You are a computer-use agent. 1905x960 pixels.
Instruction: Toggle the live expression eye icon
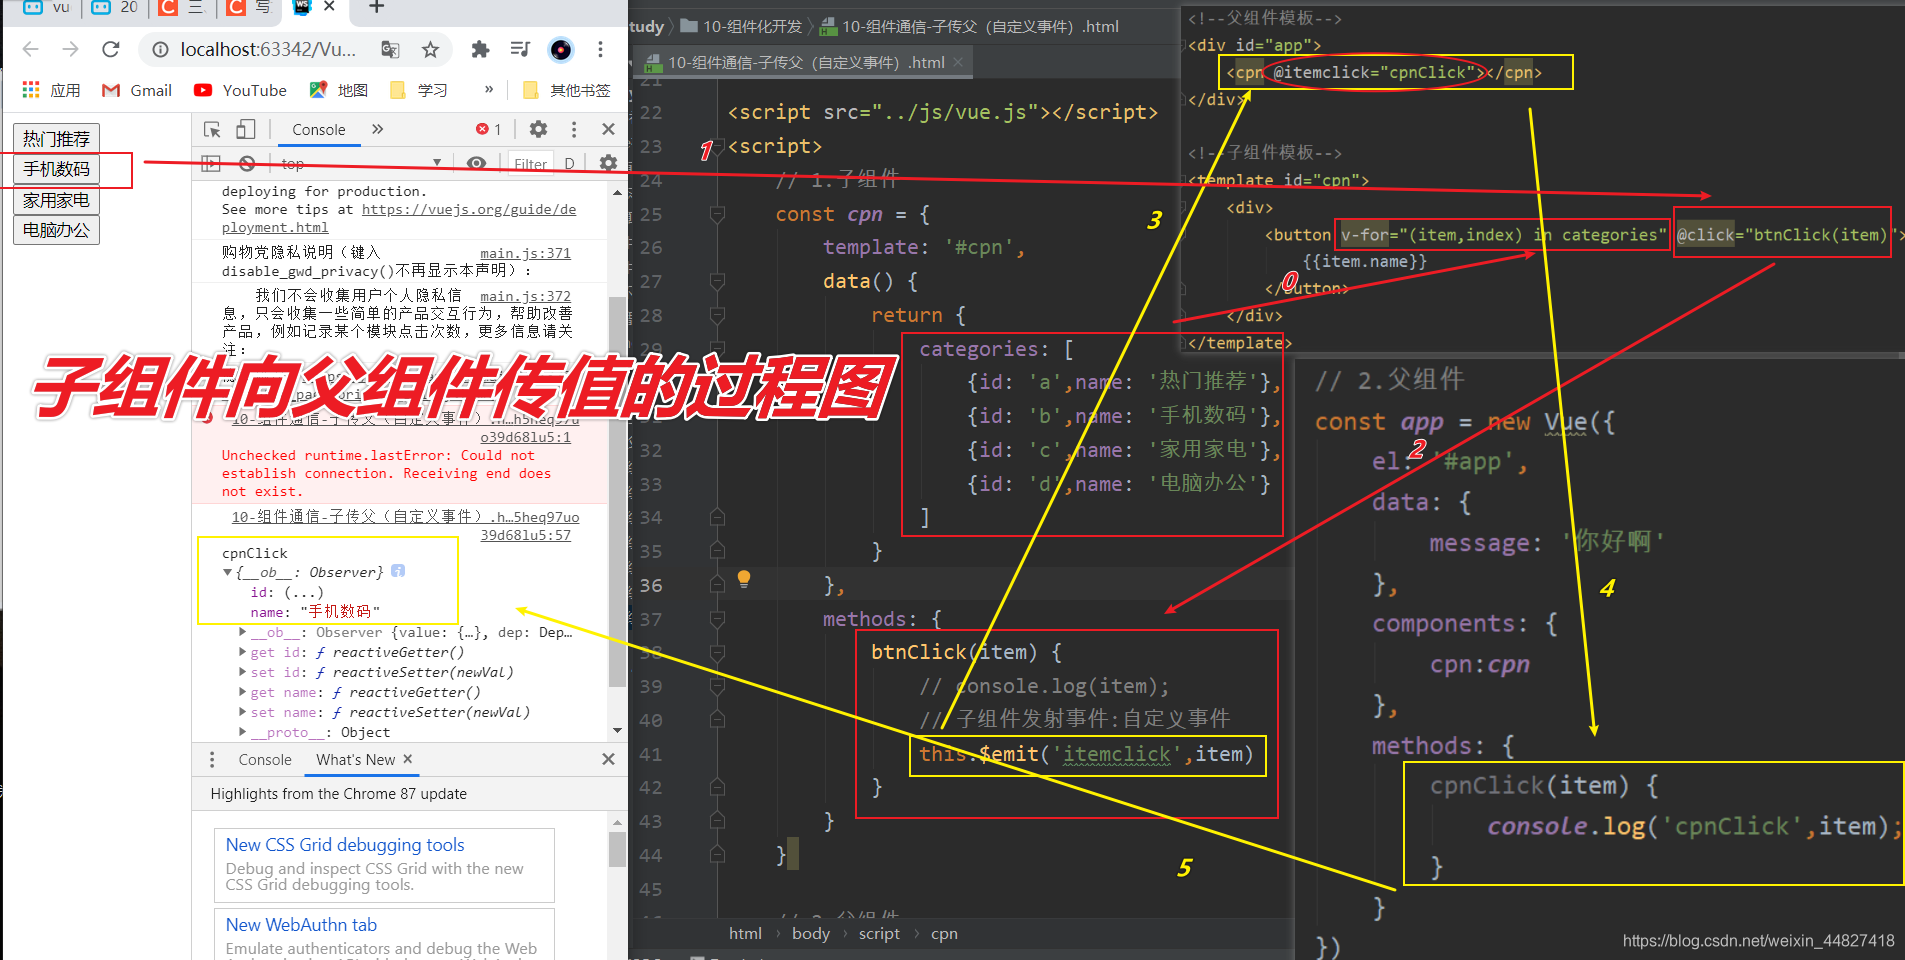[477, 163]
